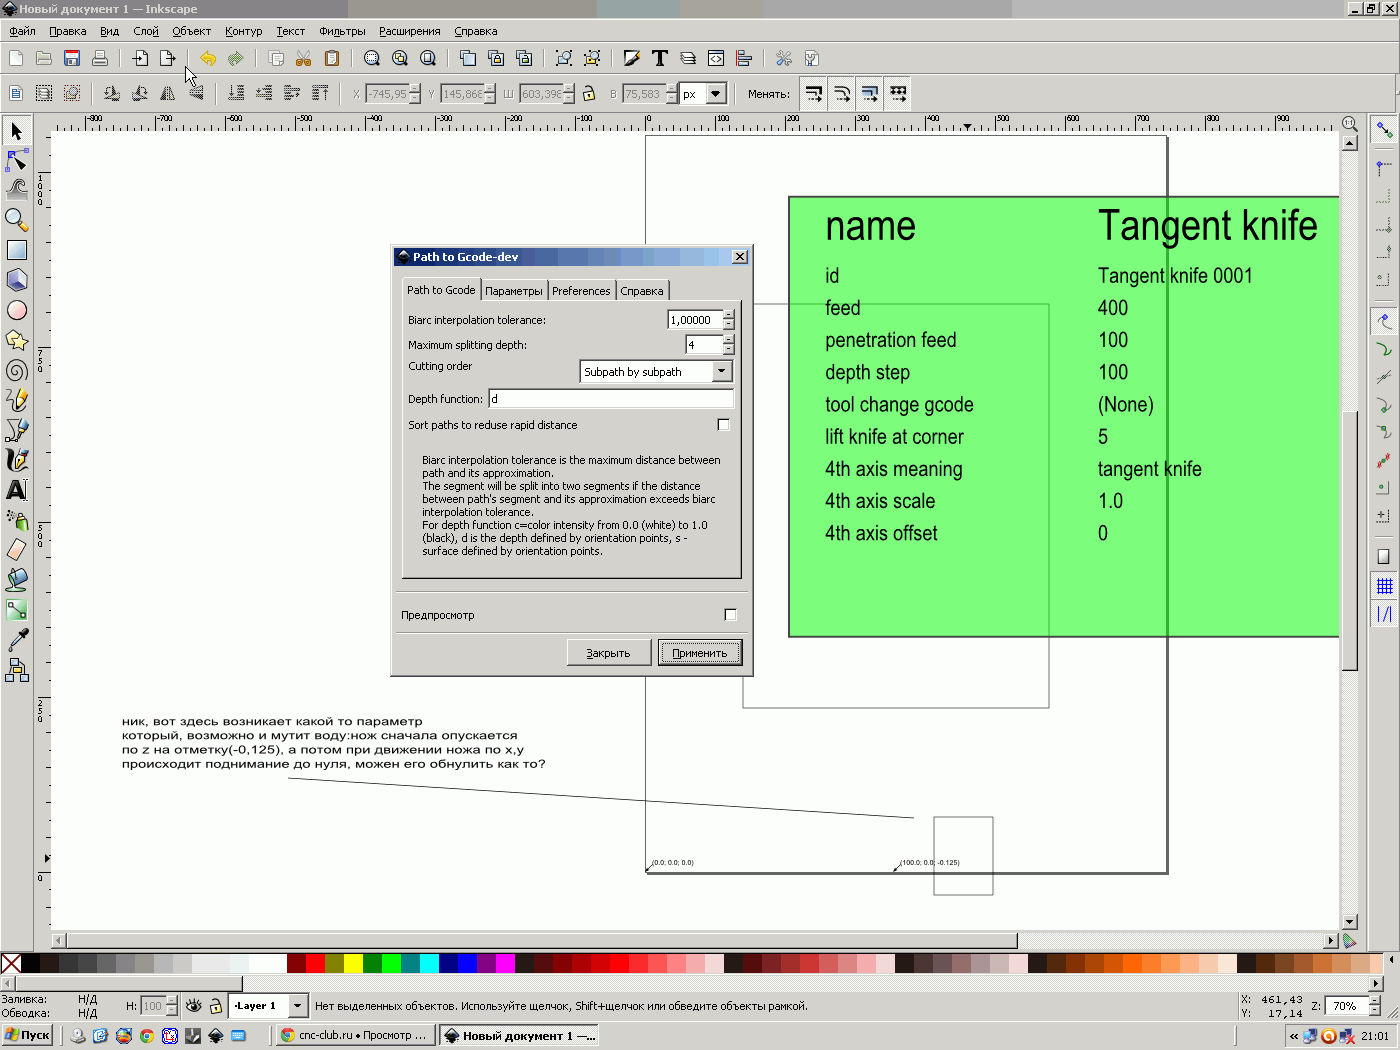The width and height of the screenshot is (1400, 1050).
Task: Increase Biarc interpolation tolerance with spinner
Action: [729, 315]
